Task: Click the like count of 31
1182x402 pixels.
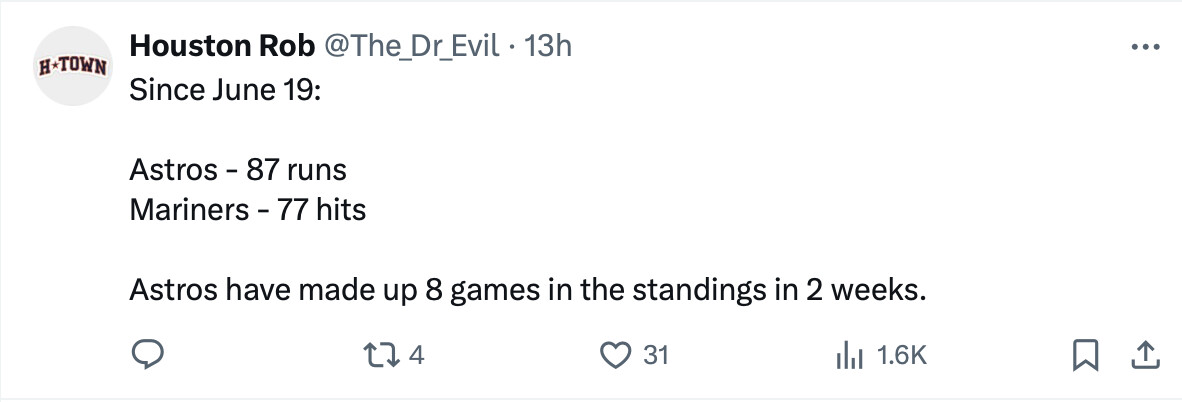Action: click(x=655, y=355)
